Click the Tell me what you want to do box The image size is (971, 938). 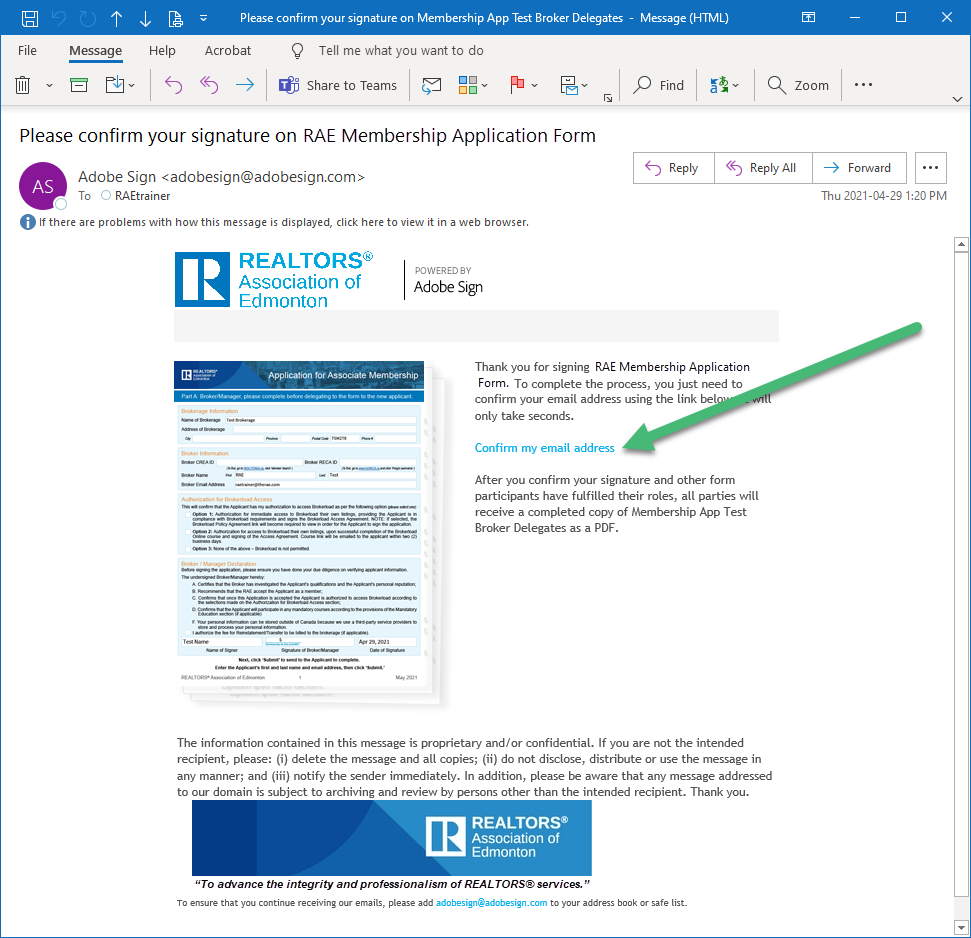(401, 51)
